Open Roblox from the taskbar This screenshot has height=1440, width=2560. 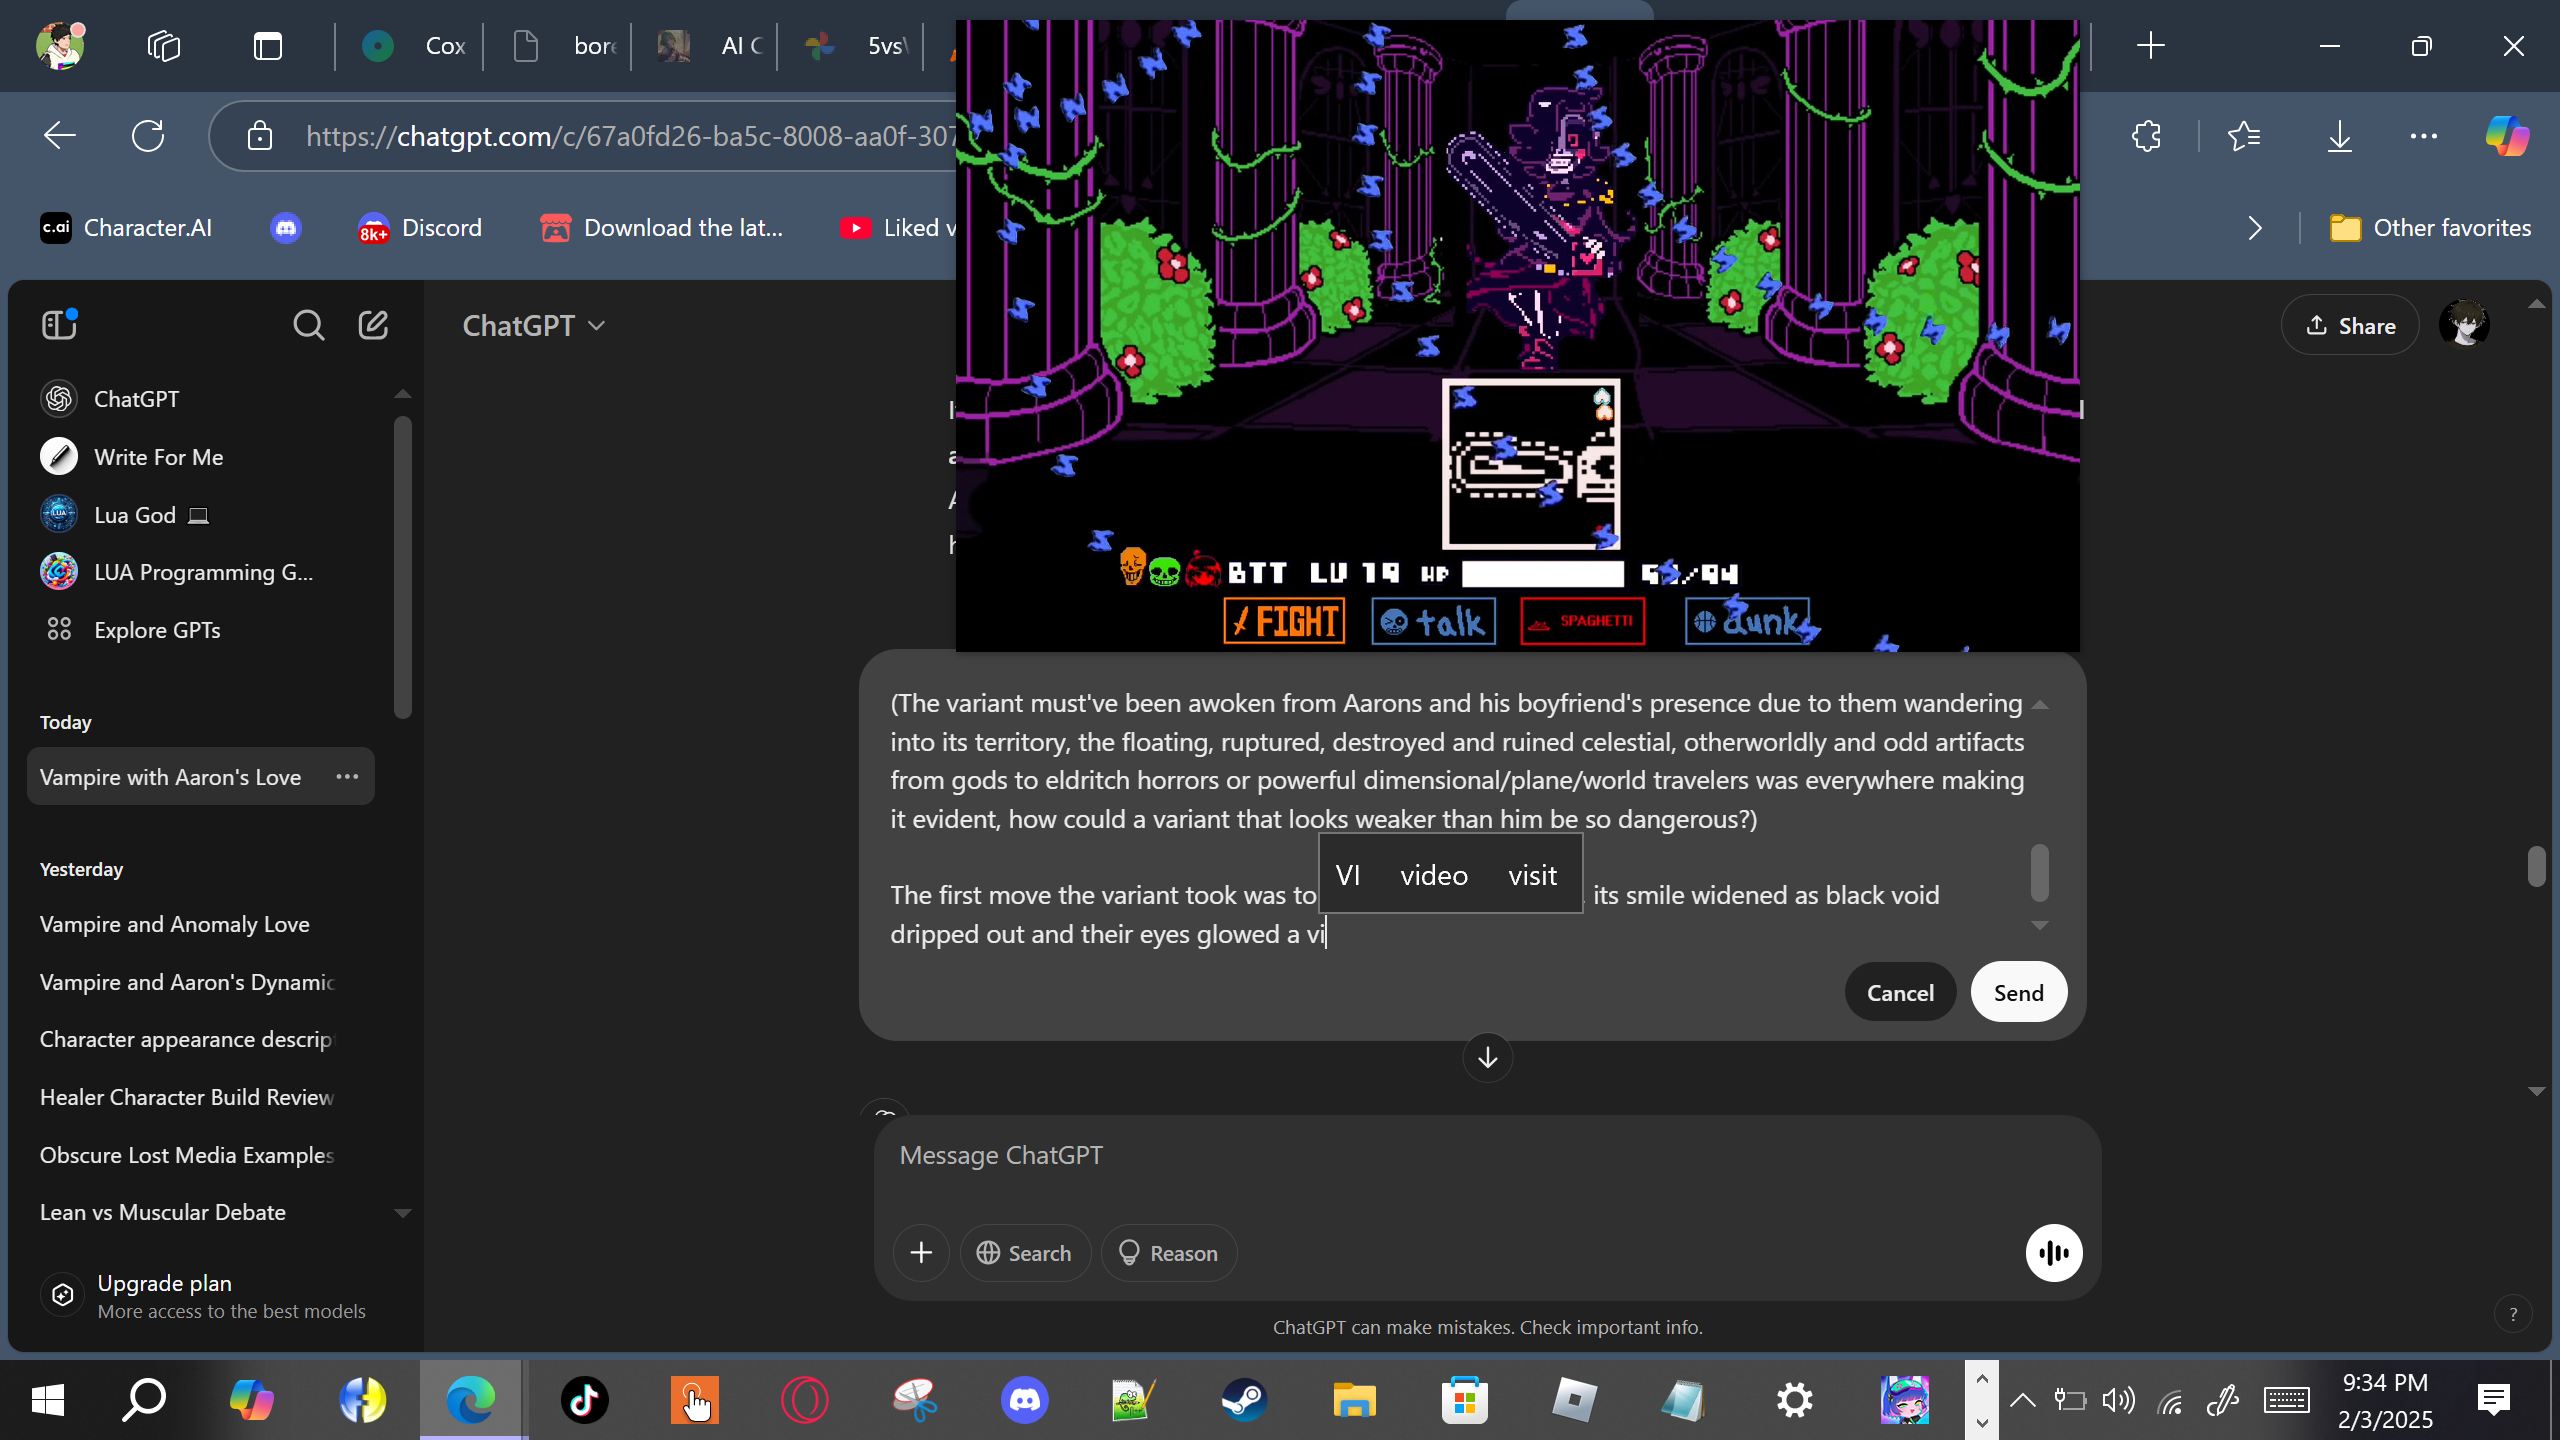(x=1574, y=1400)
